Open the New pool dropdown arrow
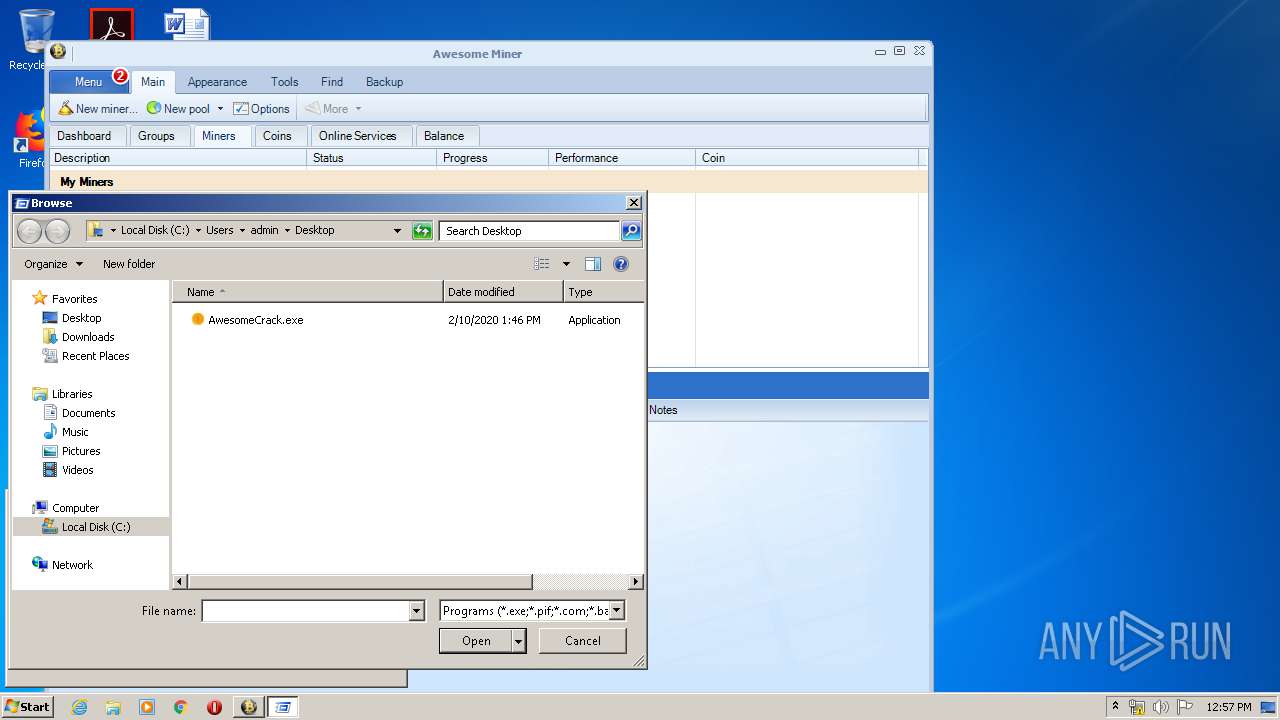This screenshot has width=1280, height=720. (220, 108)
